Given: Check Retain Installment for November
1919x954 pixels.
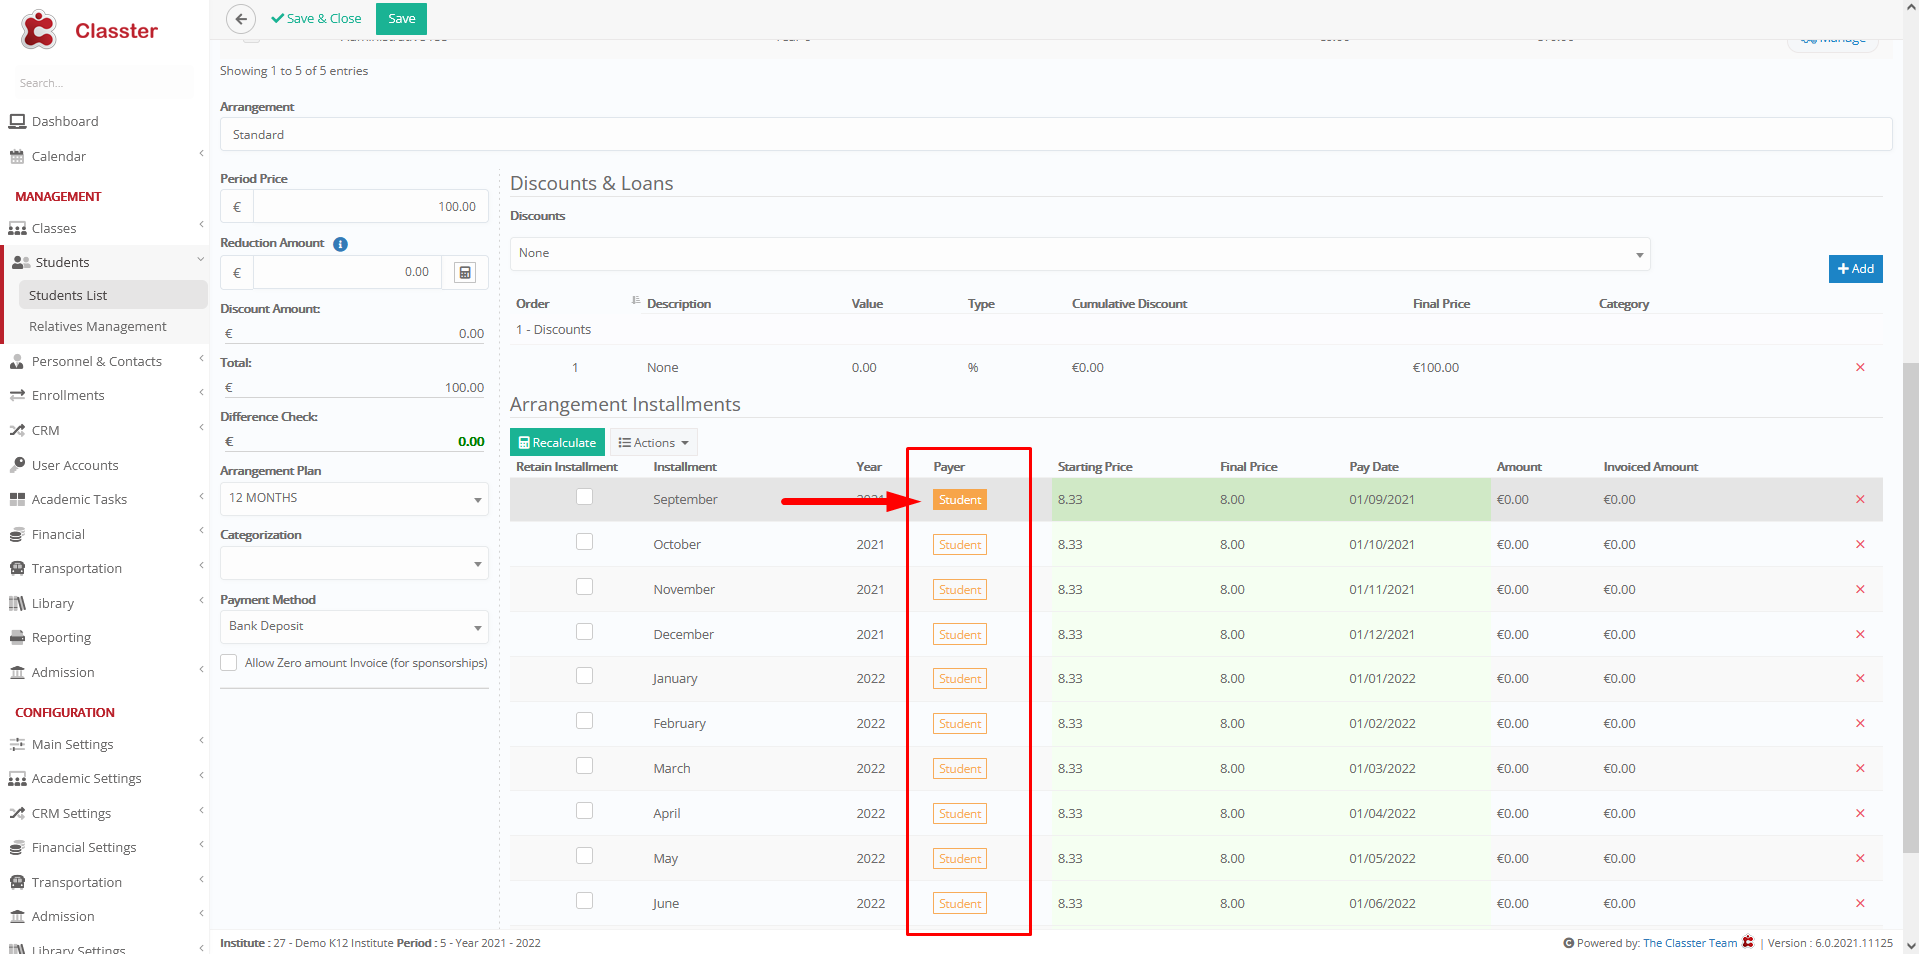Looking at the screenshot, I should pyautogui.click(x=585, y=587).
